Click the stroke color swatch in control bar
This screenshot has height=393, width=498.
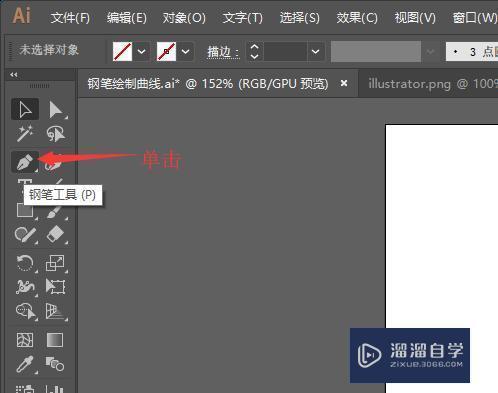coord(166,51)
